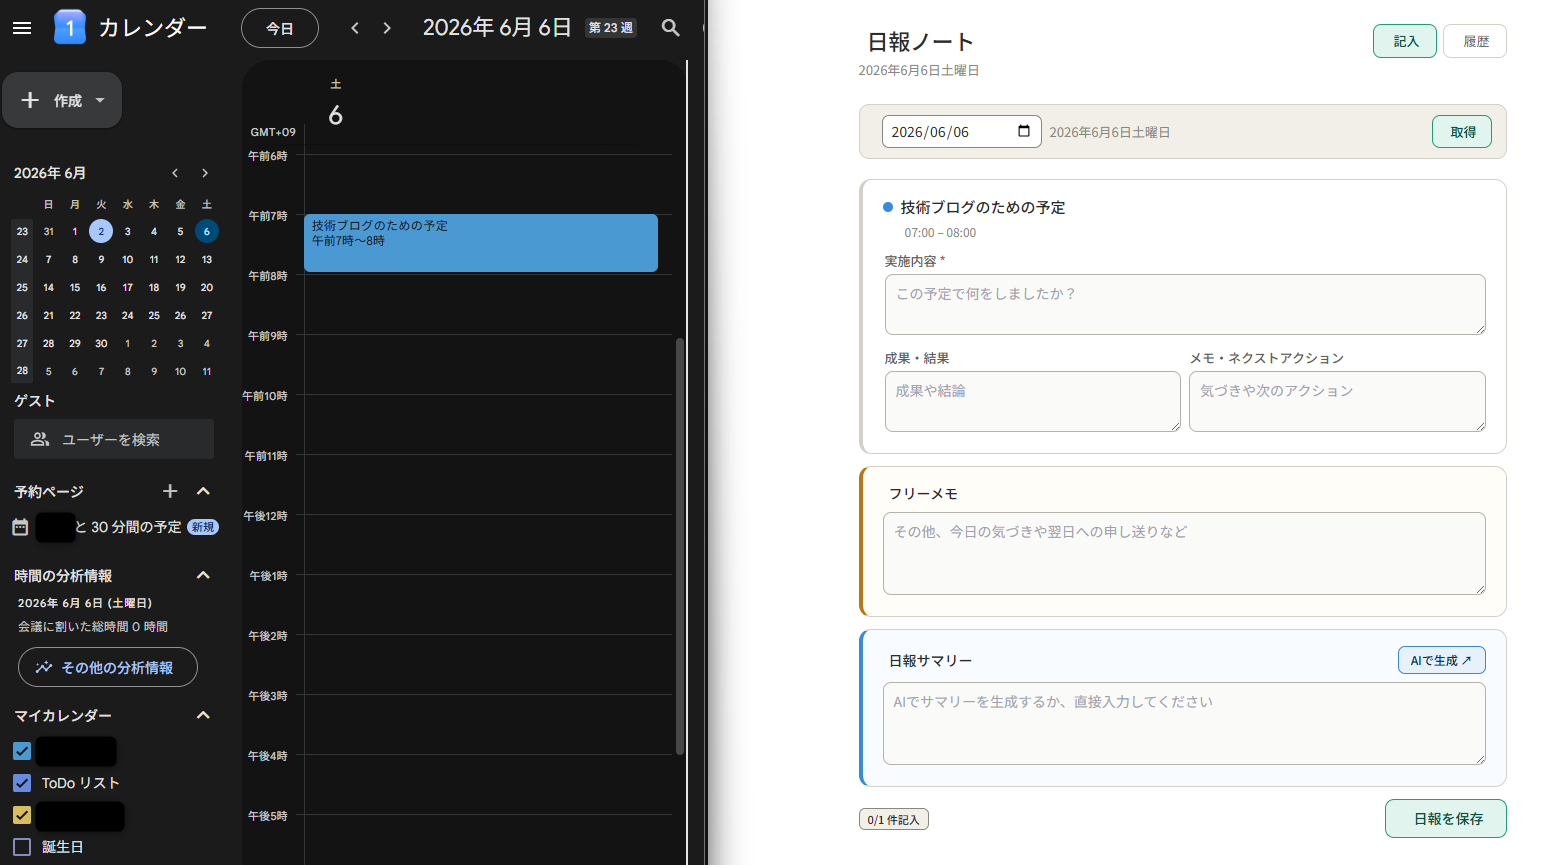Select June 19 in mini calendar
The height and width of the screenshot is (865, 1554).
point(180,287)
